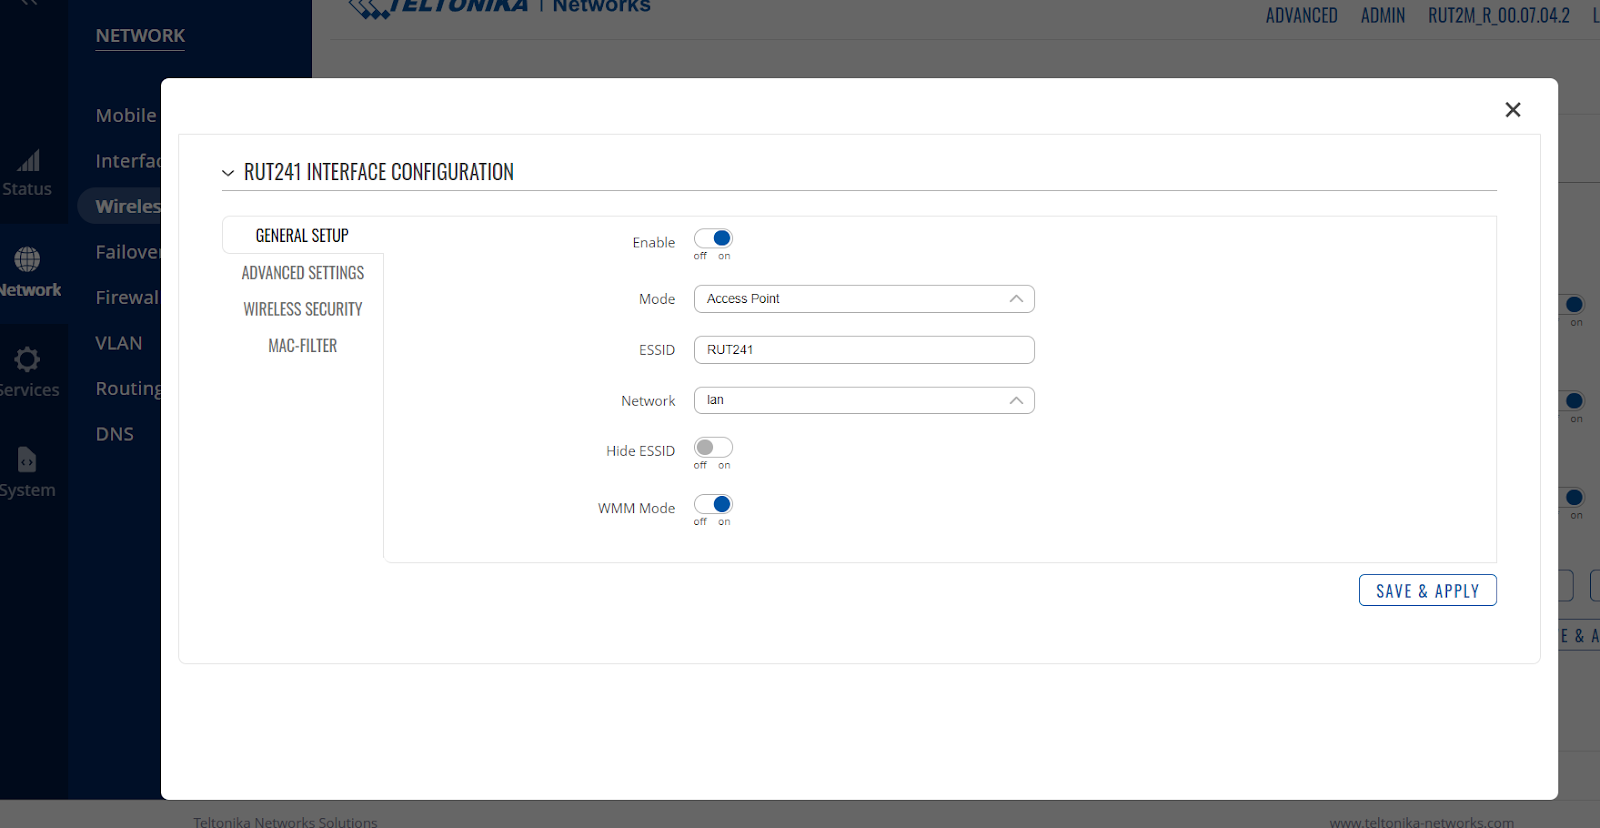Click the Save & Apply button in dialog
The height and width of the screenshot is (828, 1600).
(x=1427, y=590)
